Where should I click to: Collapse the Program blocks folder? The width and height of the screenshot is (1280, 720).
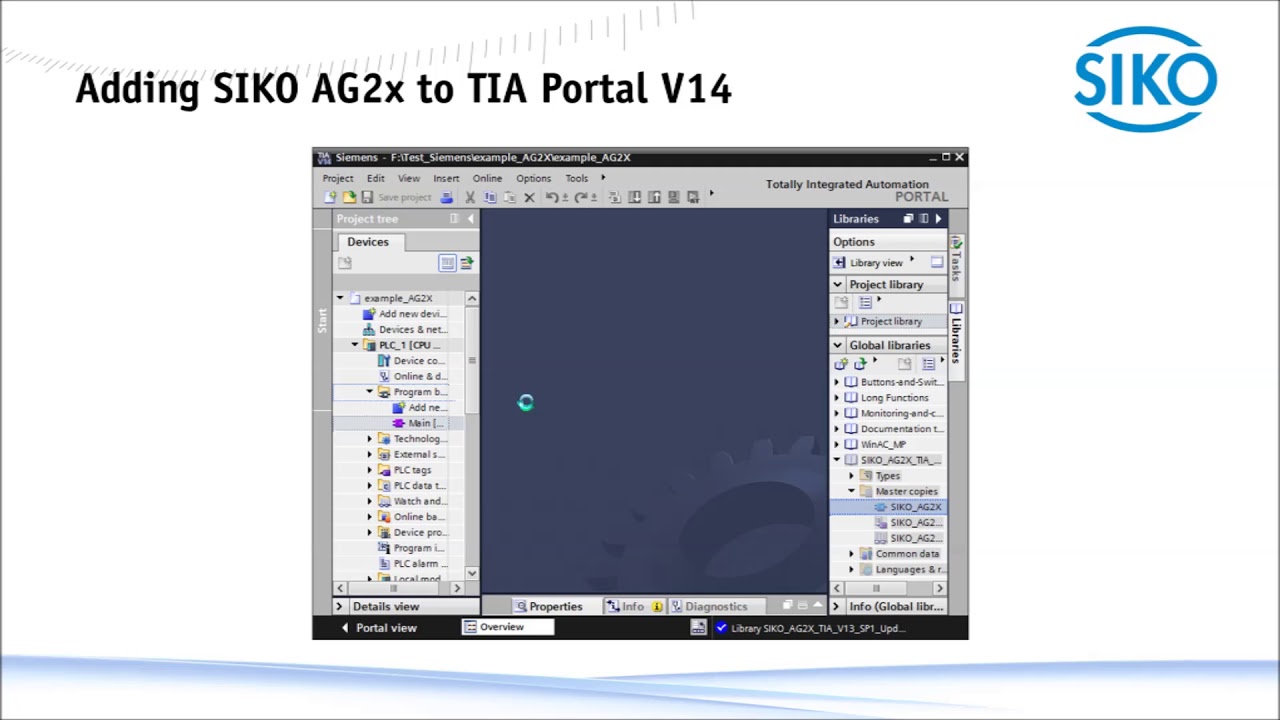point(370,392)
